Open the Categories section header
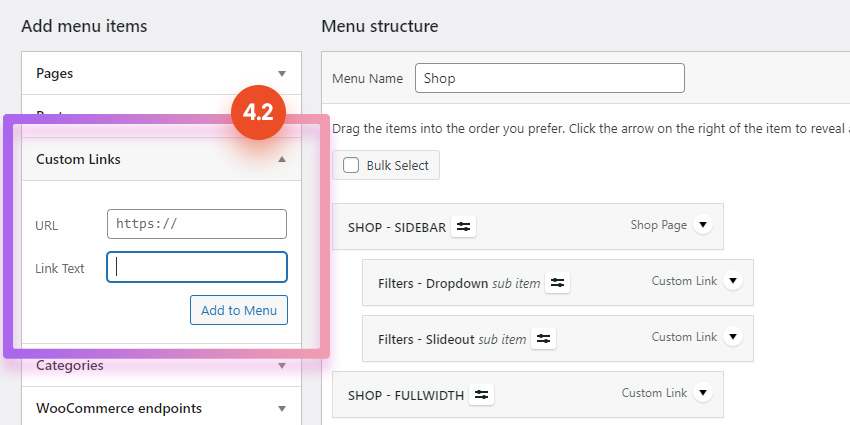The image size is (850, 425). (162, 365)
